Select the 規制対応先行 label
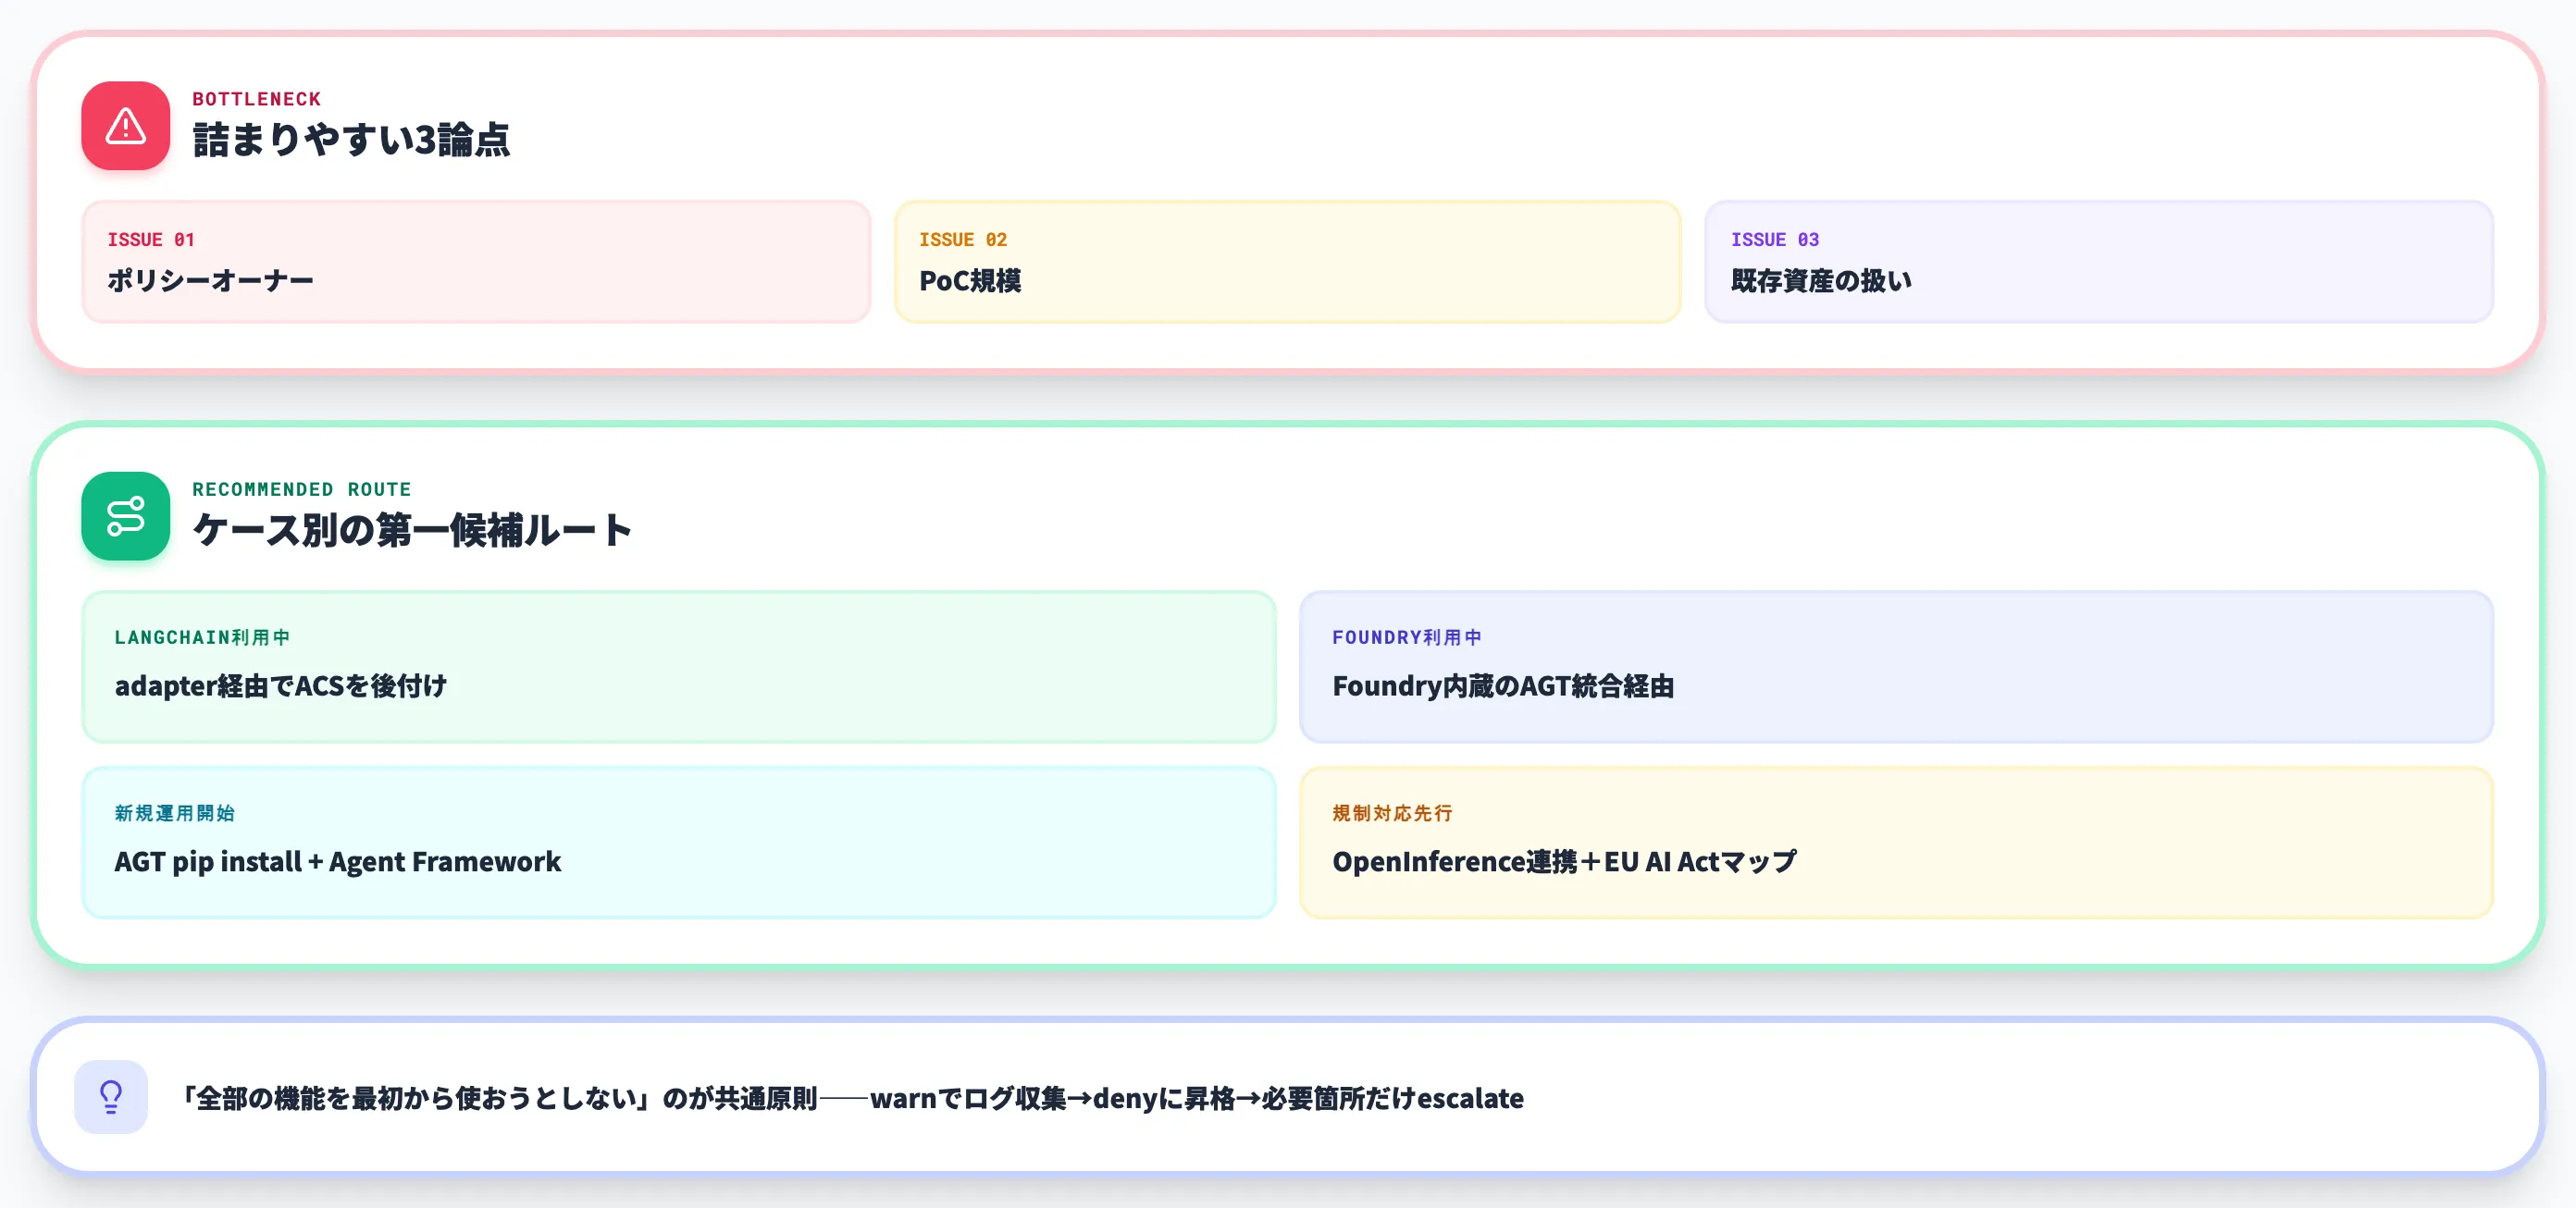 (1392, 813)
